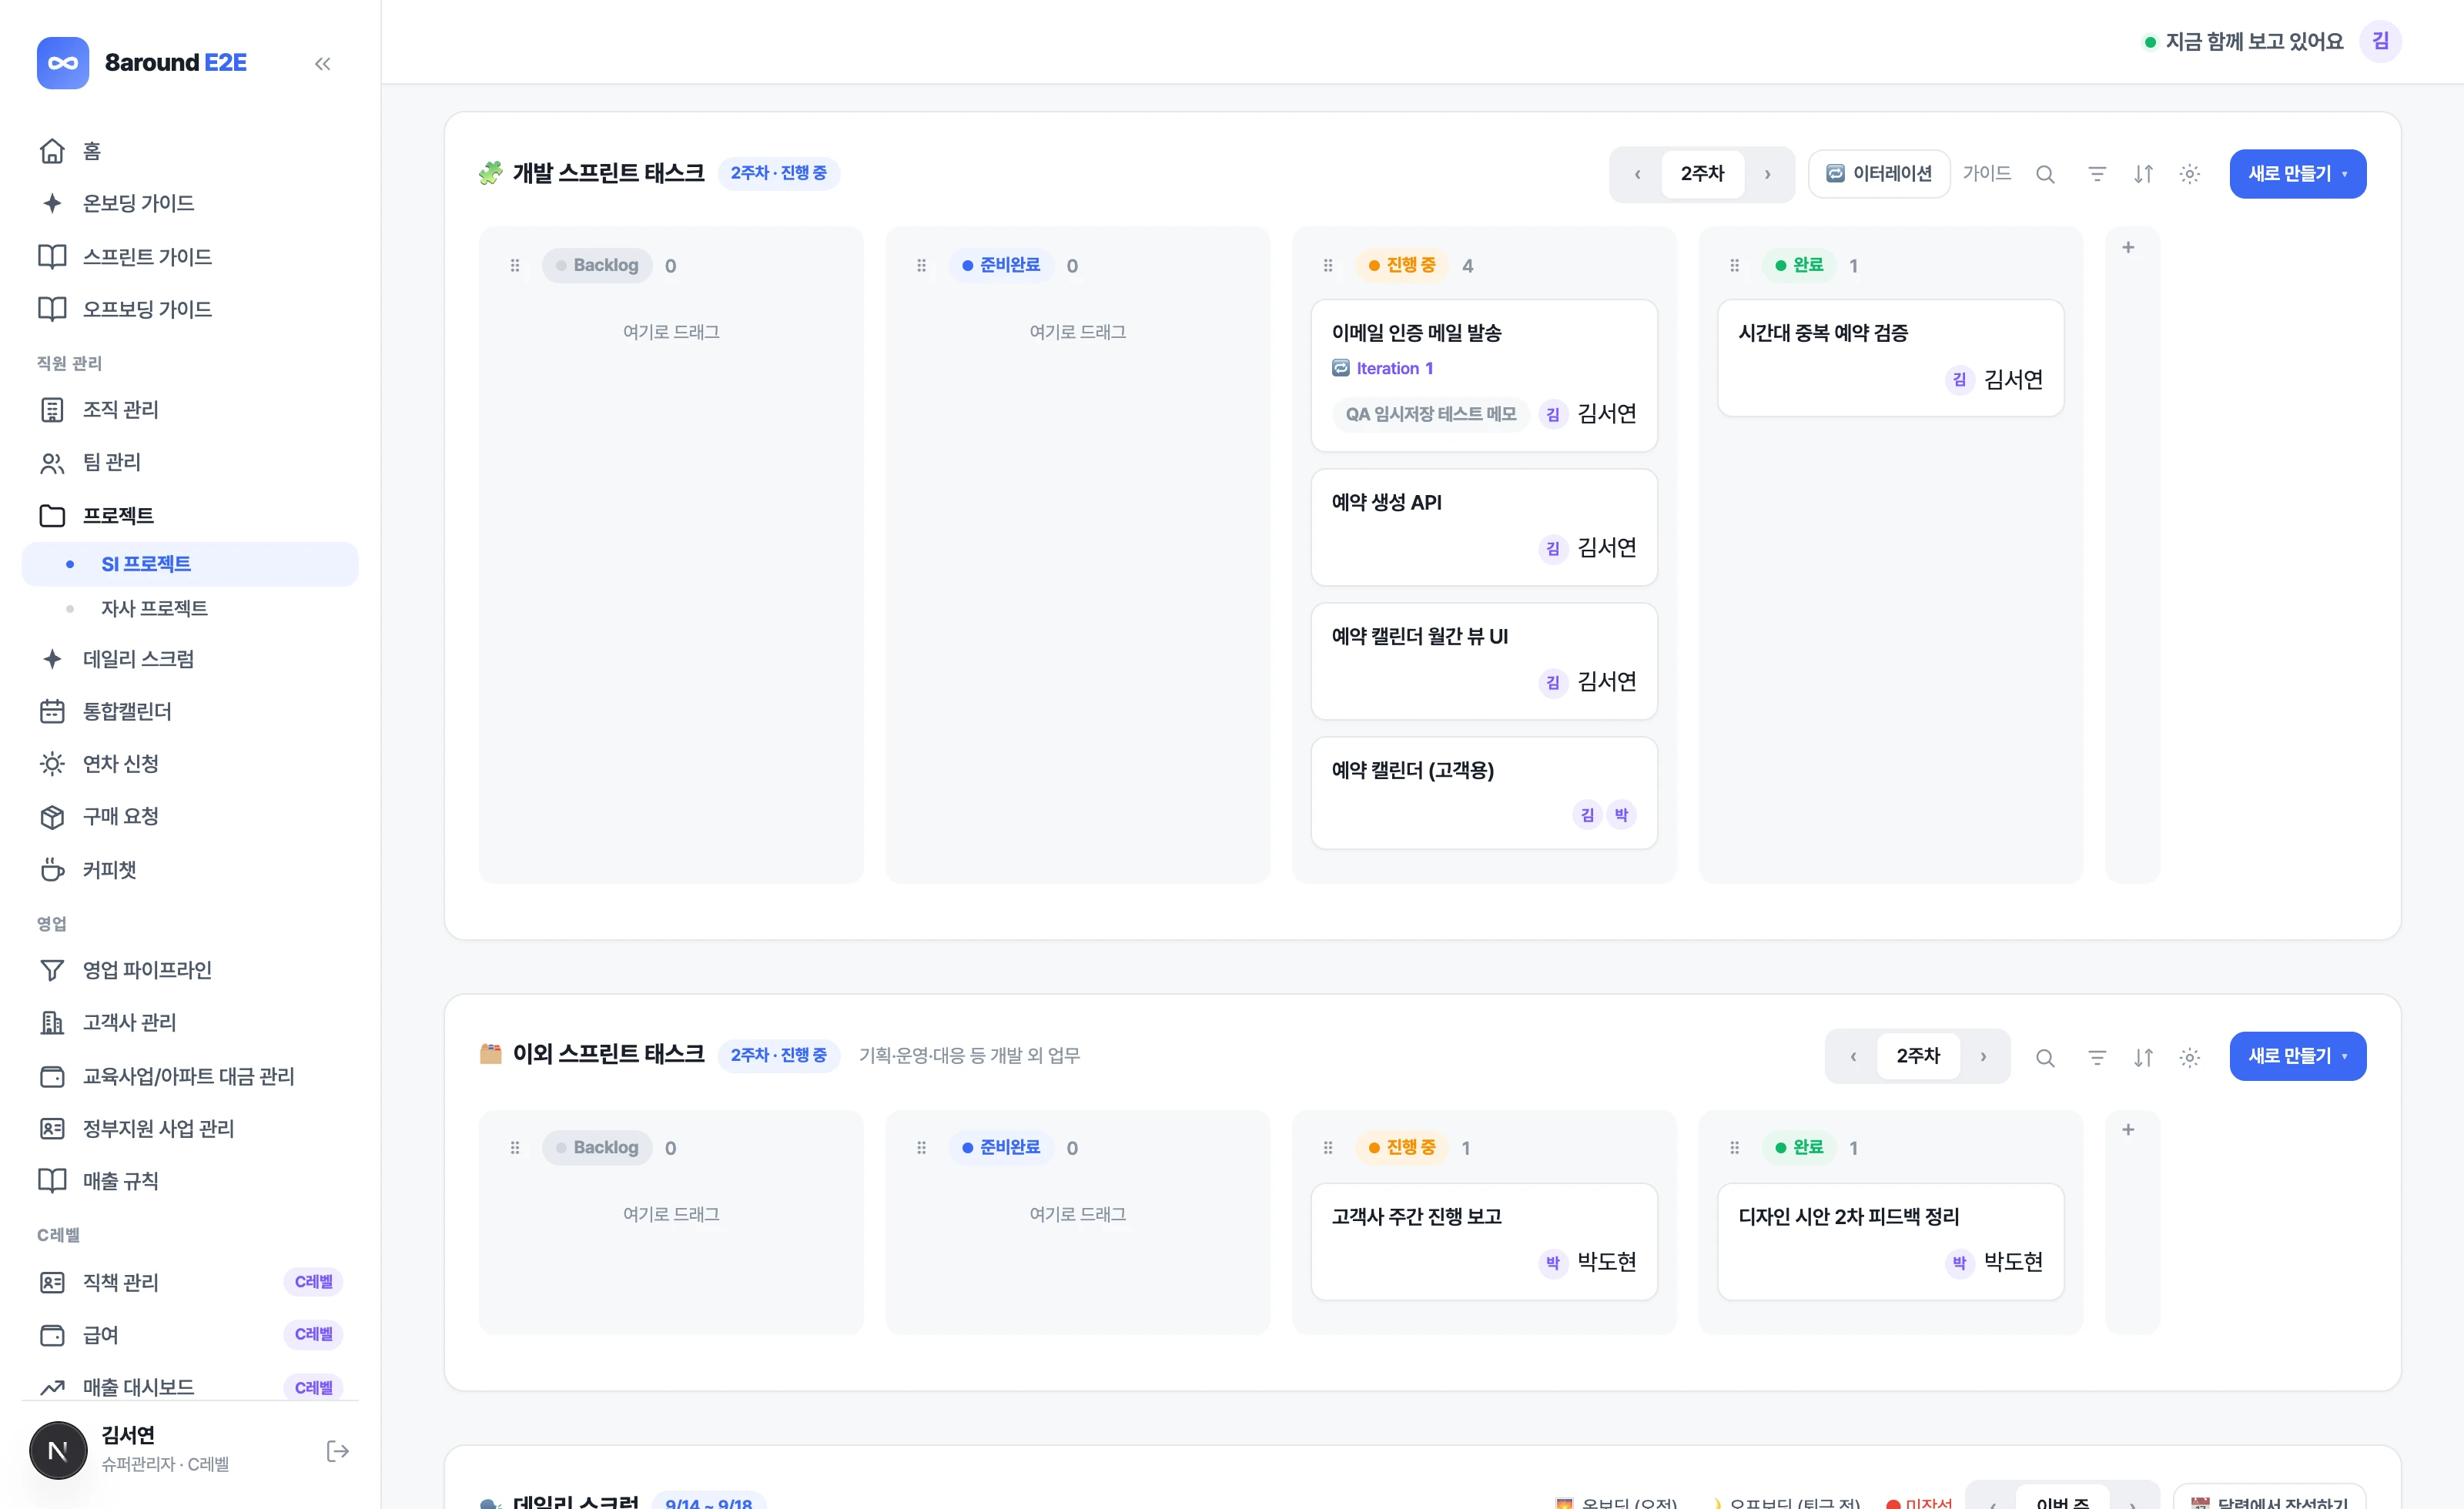Open the 디자인 시안 2차 피드백 정리 card
The height and width of the screenshot is (1509, 2464).
point(1890,1242)
